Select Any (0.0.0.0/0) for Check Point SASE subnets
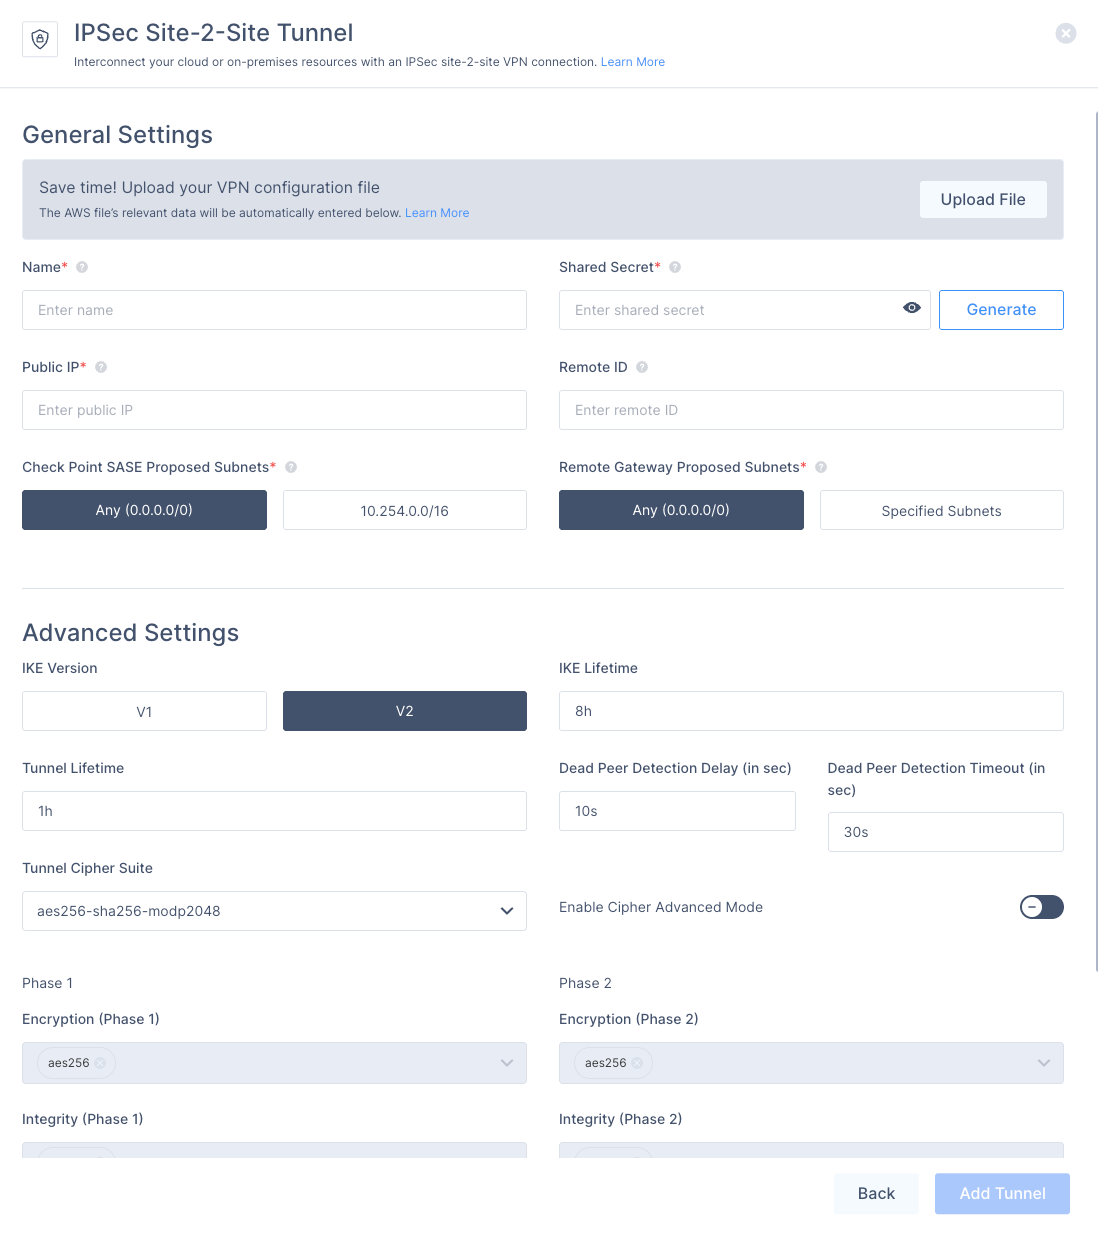This screenshot has height=1241, width=1098. pyautogui.click(x=144, y=510)
